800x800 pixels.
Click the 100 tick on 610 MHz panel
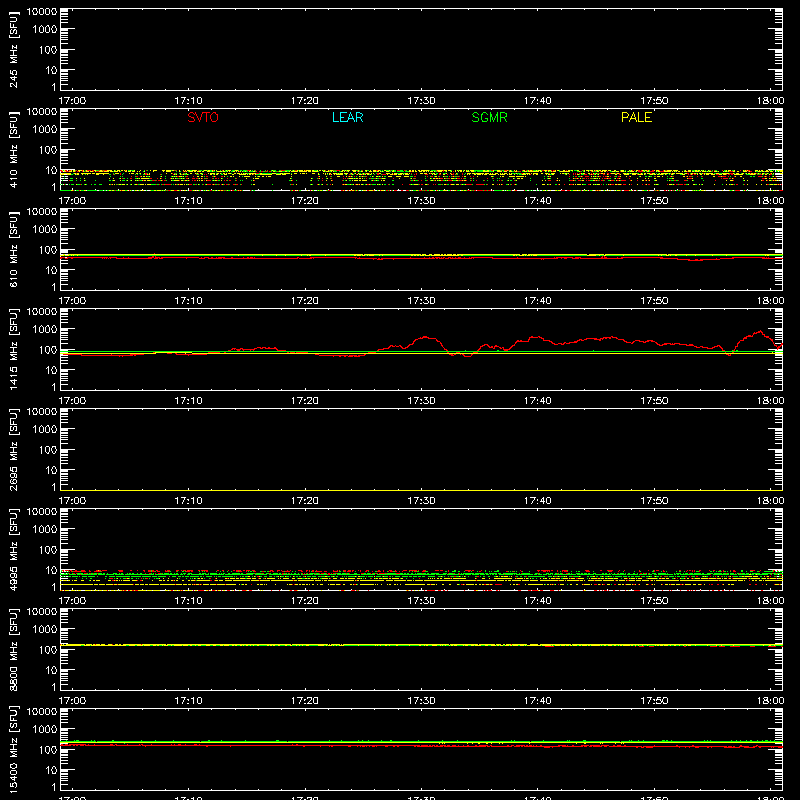pos(48,250)
